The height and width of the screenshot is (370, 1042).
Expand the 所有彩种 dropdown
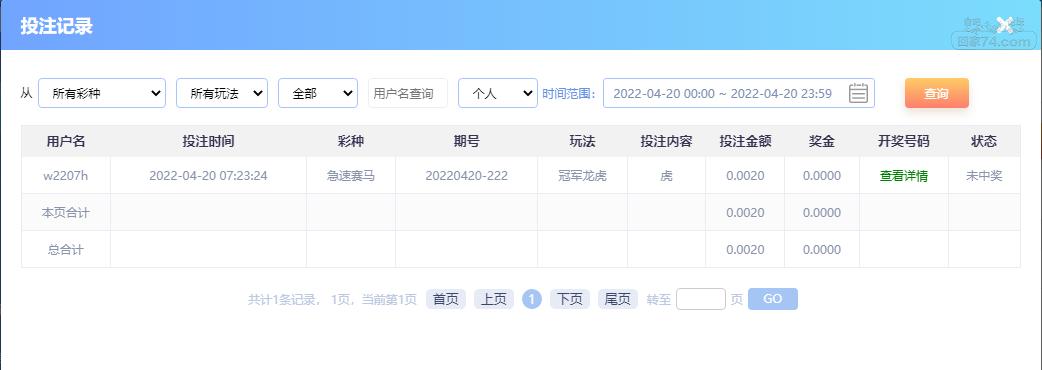point(102,93)
